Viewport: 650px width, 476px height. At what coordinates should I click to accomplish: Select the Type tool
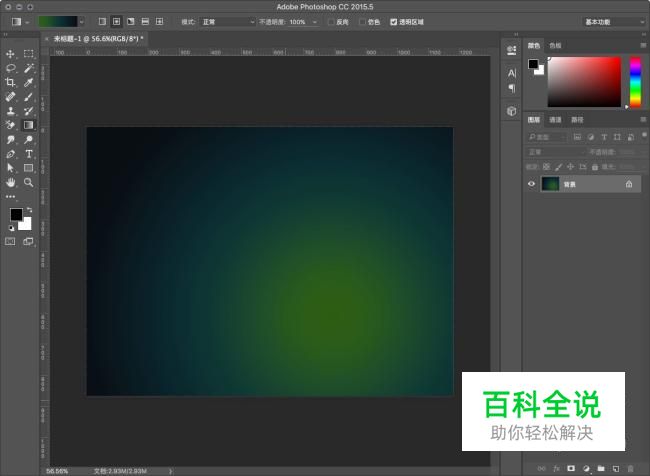click(28, 155)
